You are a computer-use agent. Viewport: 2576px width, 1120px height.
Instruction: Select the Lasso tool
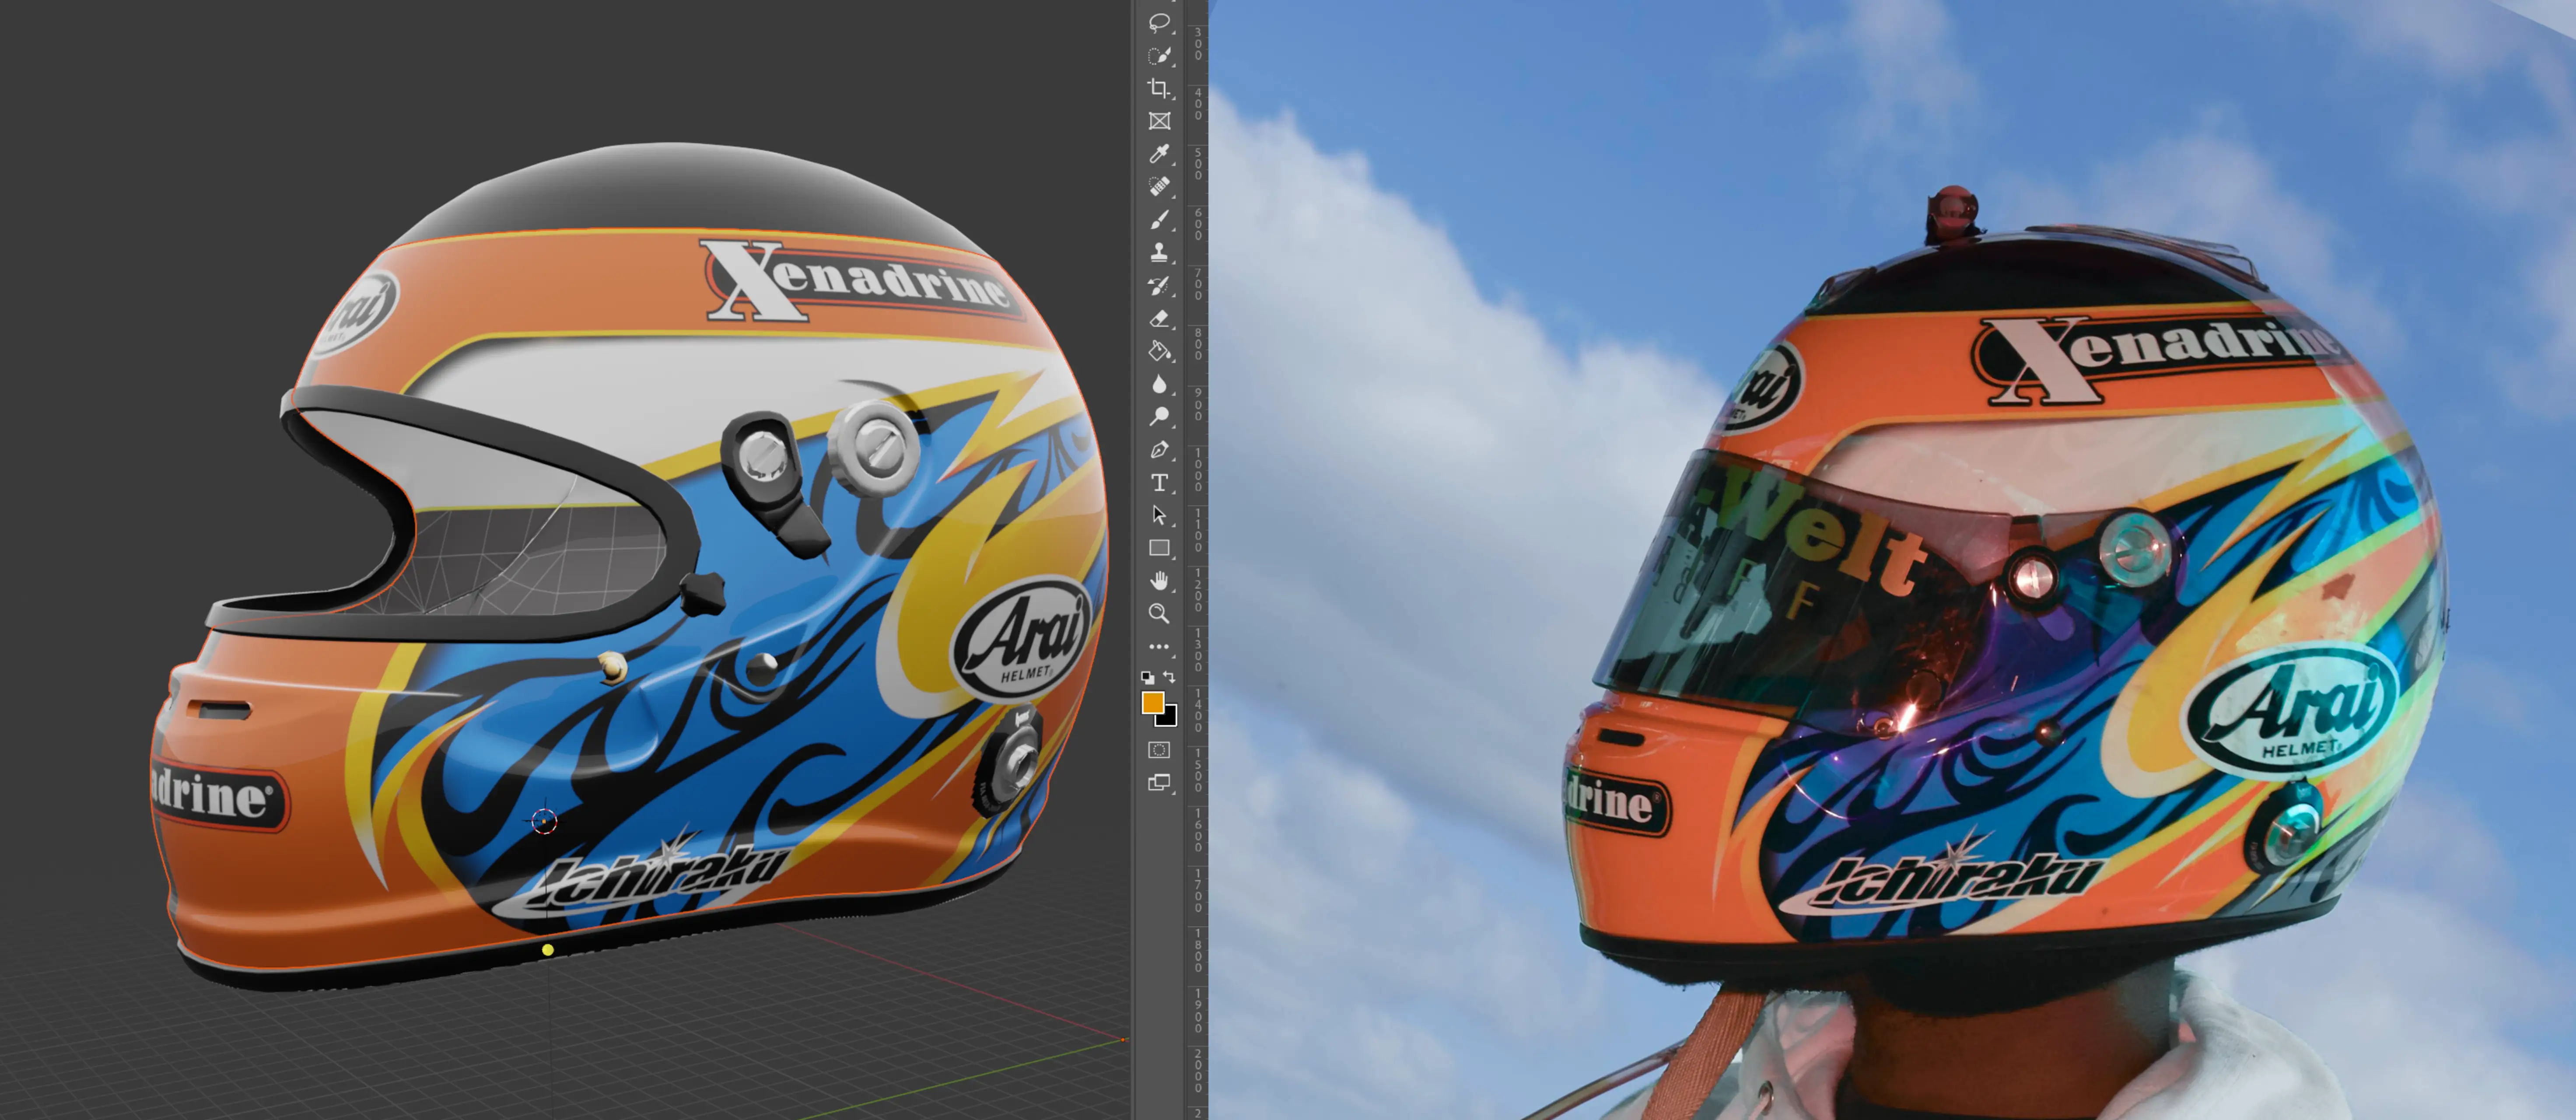[1159, 22]
